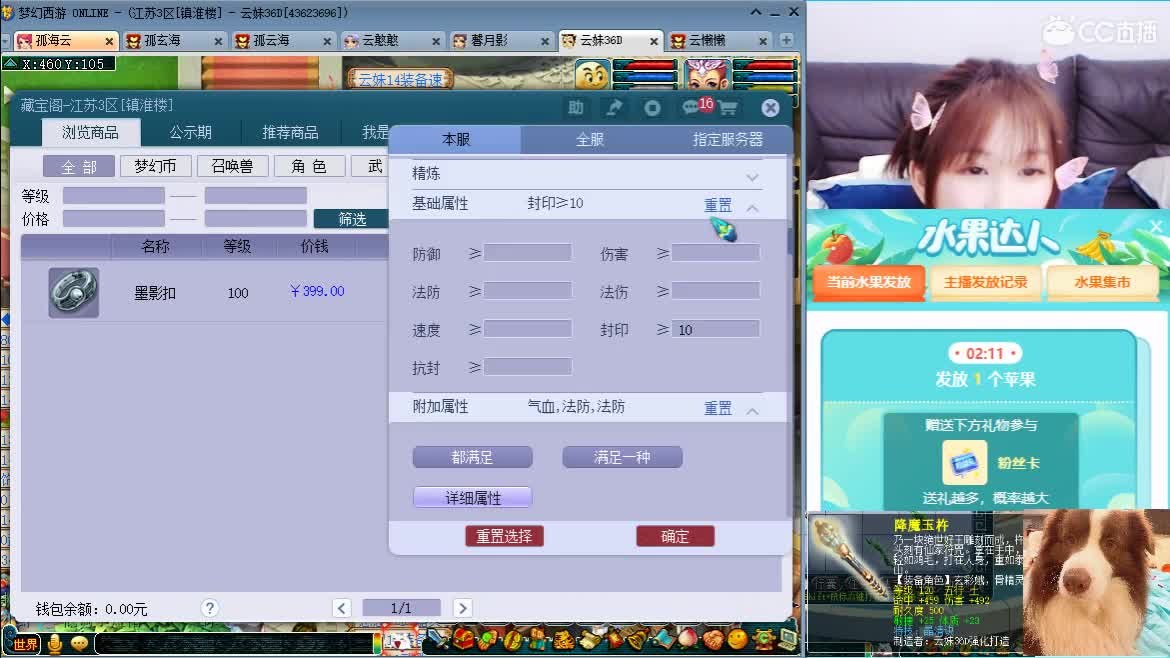Click the smiley face icon in bottom toolbar
1170x658 pixels.
pos(737,639)
